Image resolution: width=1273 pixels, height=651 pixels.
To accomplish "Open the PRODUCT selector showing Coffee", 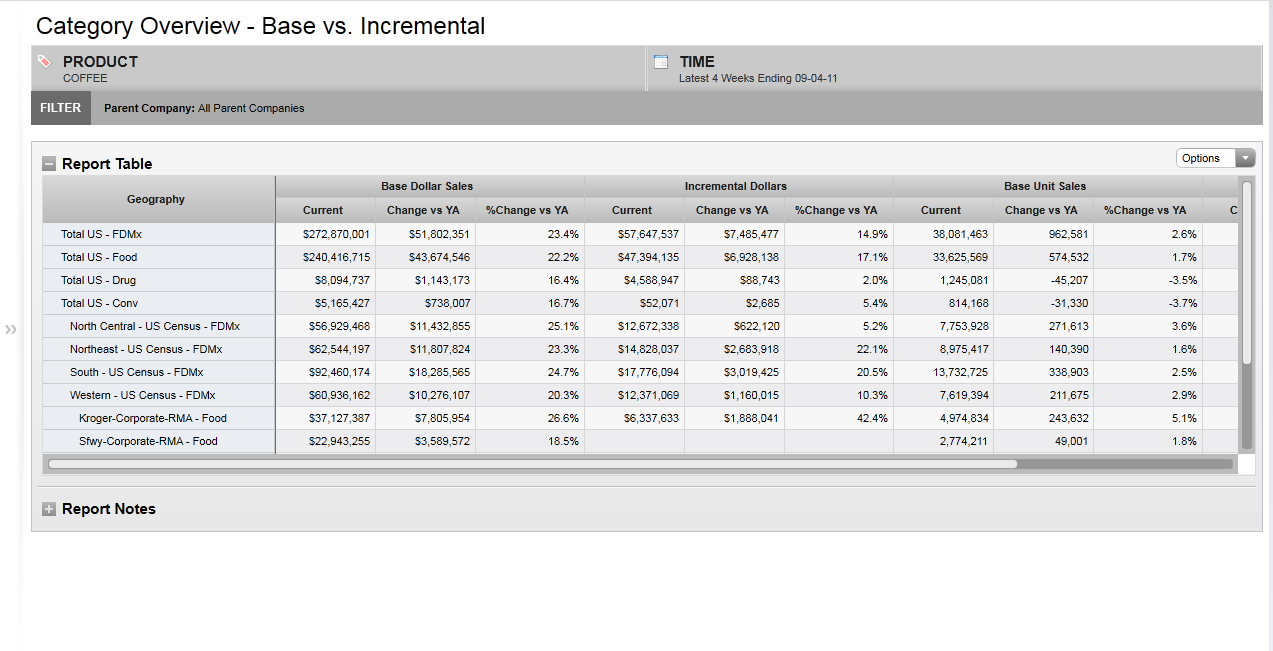I will pyautogui.click(x=100, y=68).
